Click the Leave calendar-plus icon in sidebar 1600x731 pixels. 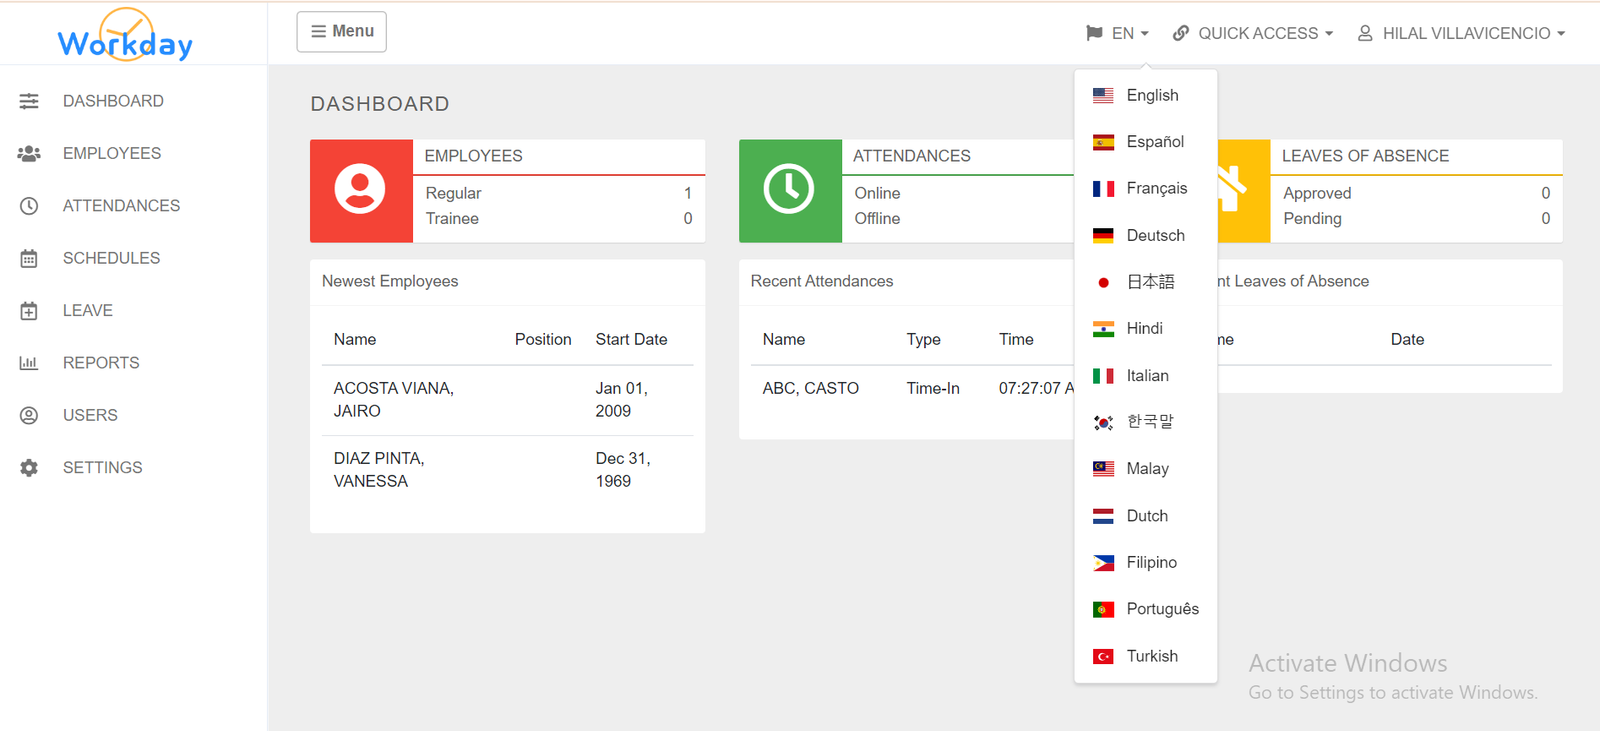(29, 311)
